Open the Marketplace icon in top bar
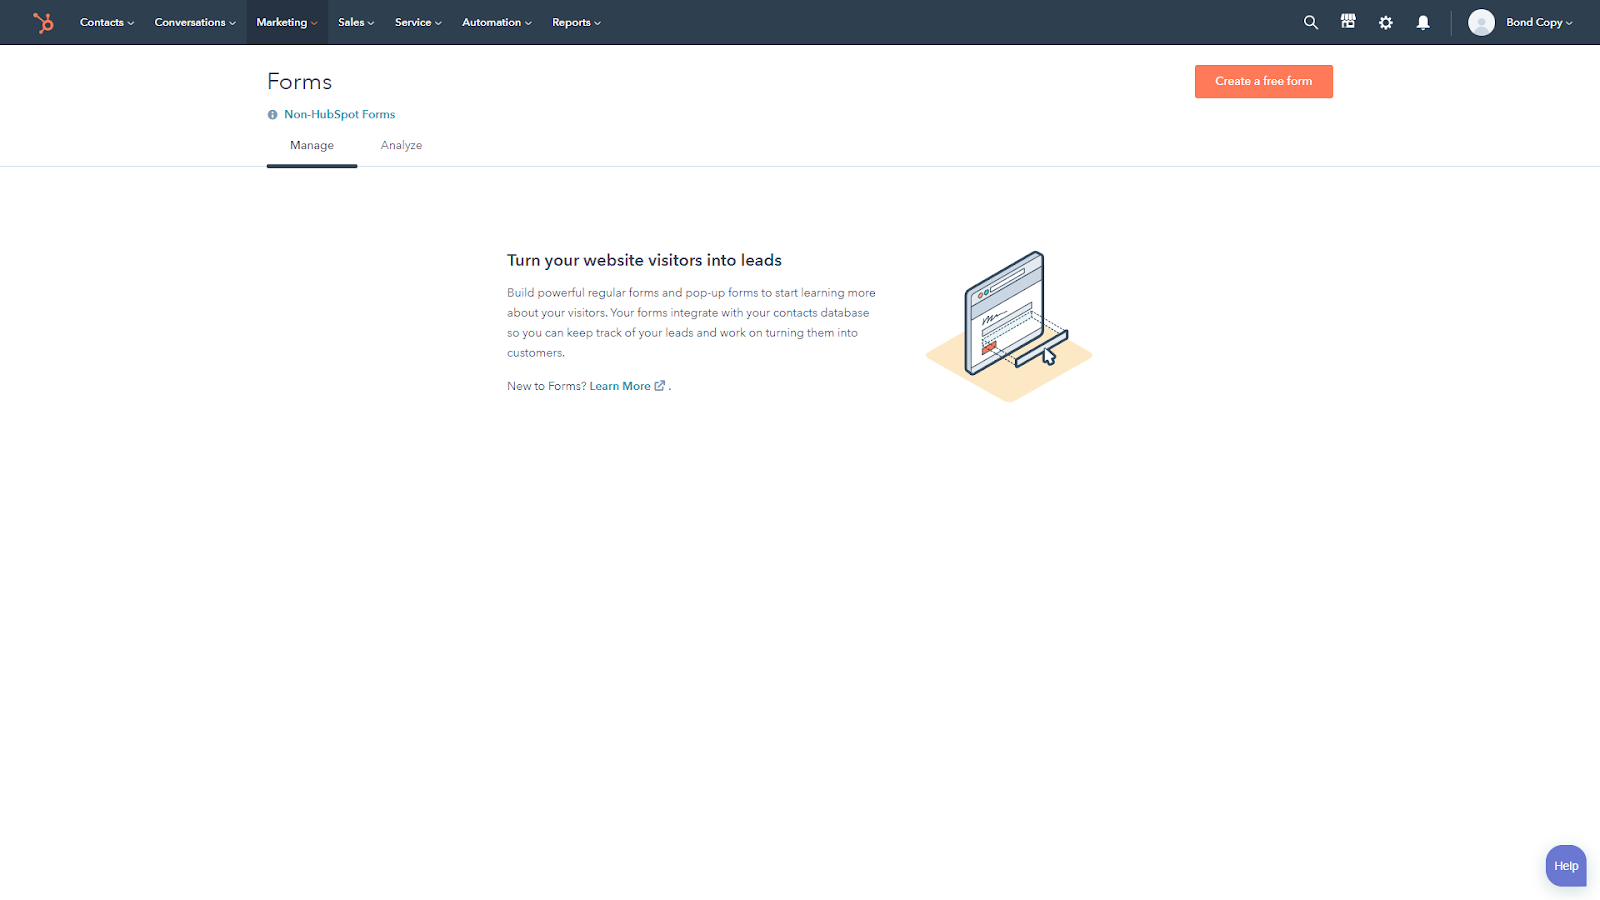The height and width of the screenshot is (900, 1600). click(x=1348, y=22)
